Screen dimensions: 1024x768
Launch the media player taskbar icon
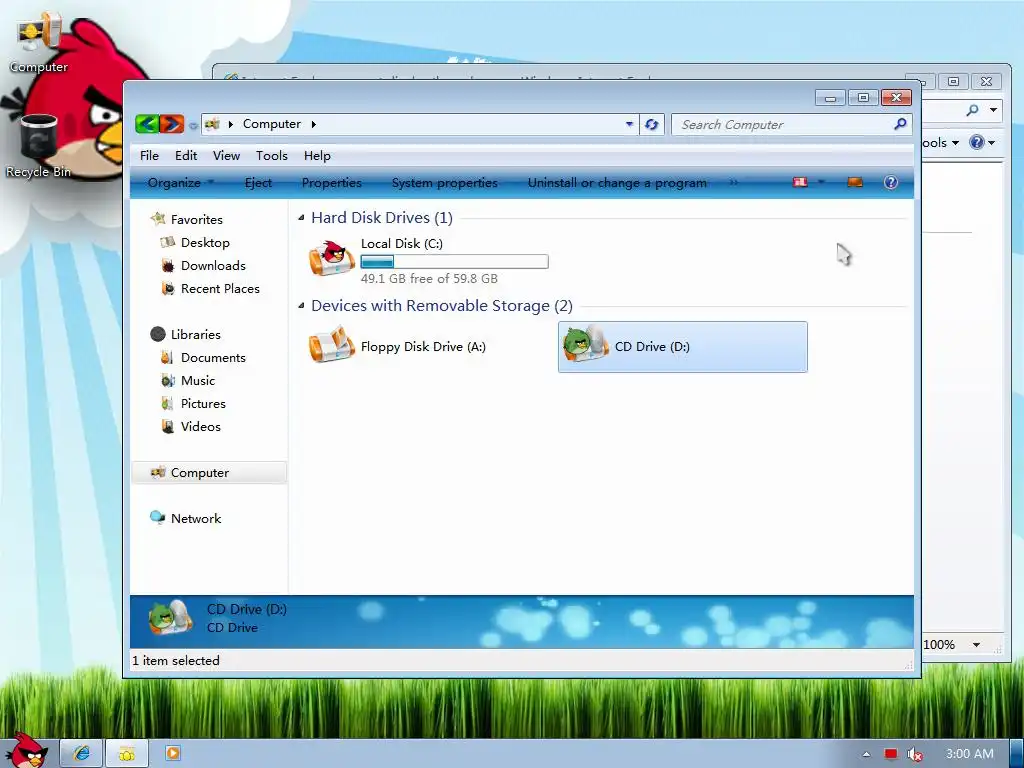[172, 753]
